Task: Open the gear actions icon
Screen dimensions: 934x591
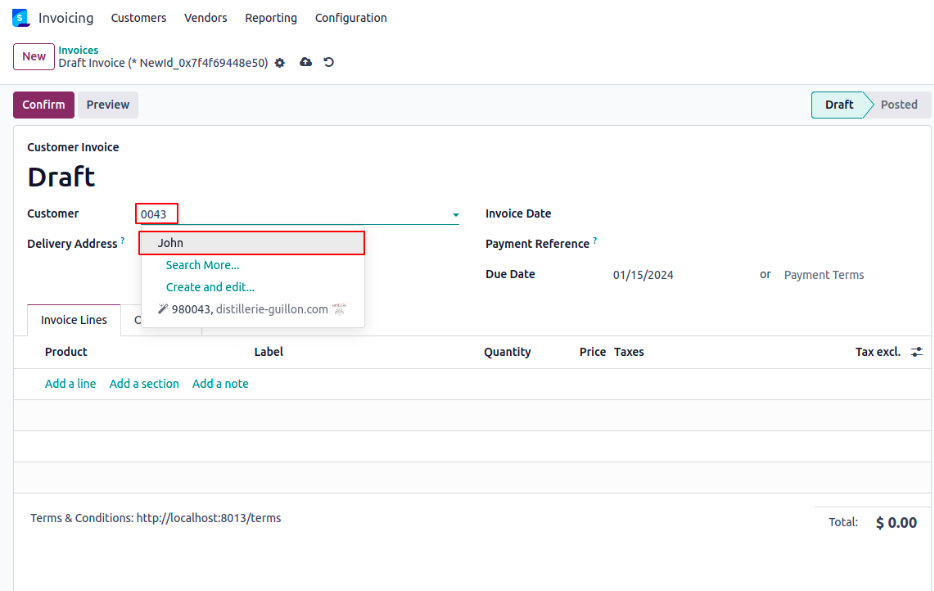Action: coord(280,63)
